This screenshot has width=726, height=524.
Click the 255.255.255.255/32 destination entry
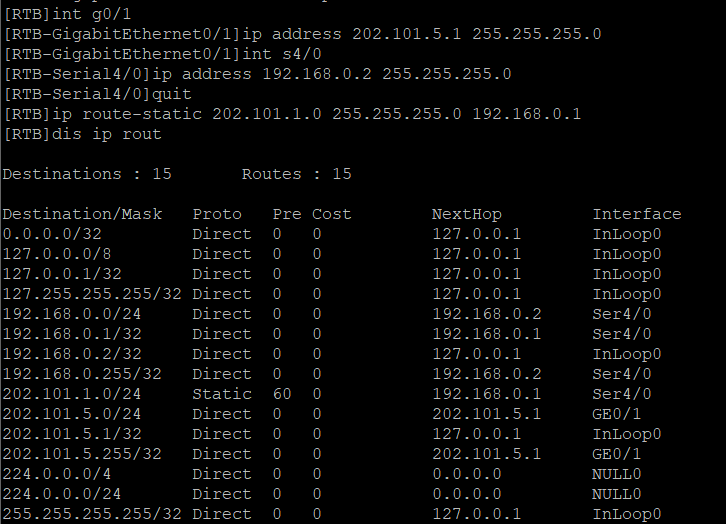pyautogui.click(x=92, y=513)
